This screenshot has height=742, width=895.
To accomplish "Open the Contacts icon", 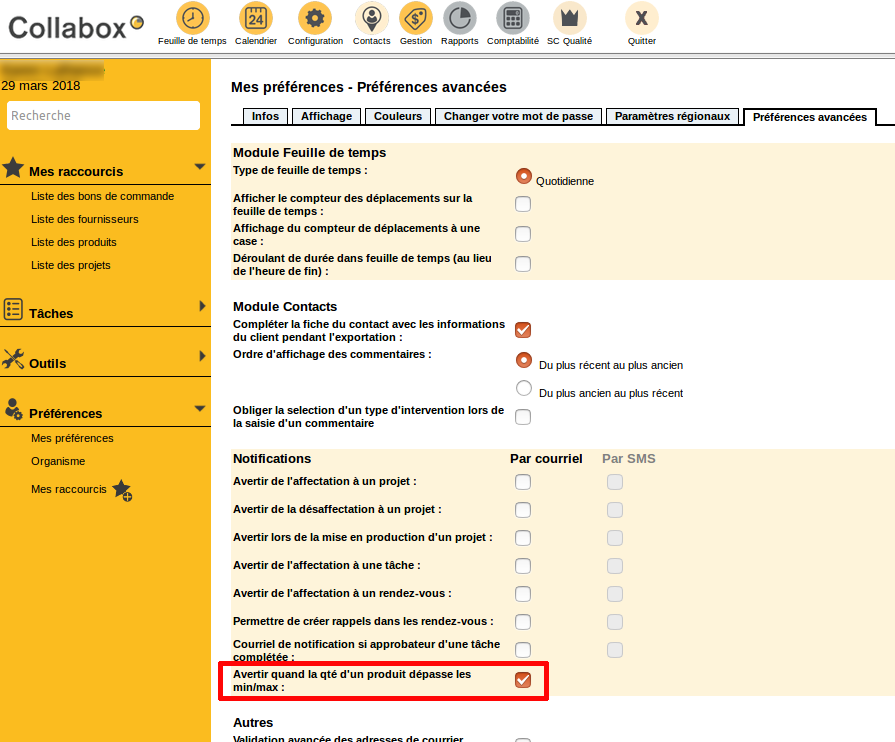I will 372,18.
